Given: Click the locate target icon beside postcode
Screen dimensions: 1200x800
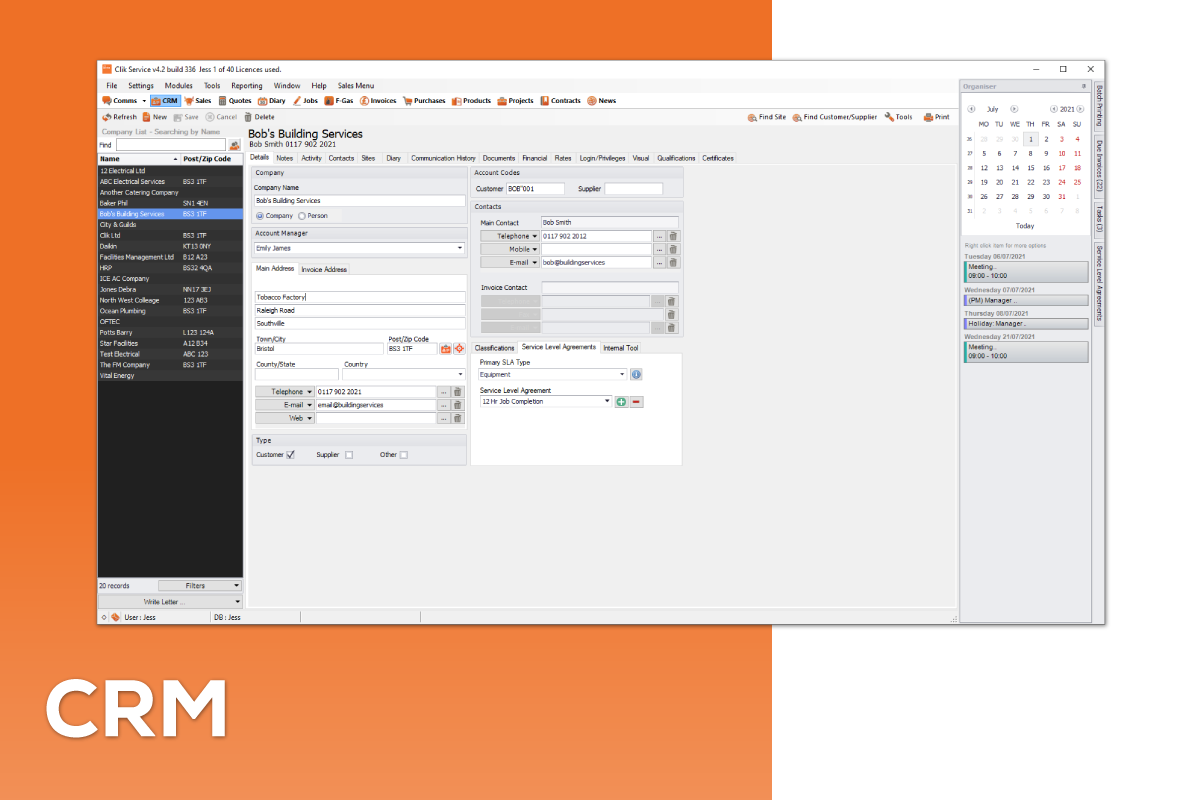Looking at the screenshot, I should [460, 349].
